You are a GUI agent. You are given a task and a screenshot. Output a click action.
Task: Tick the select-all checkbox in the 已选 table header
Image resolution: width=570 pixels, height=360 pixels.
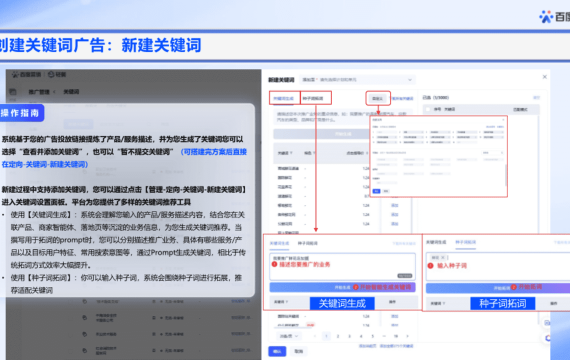click(428, 109)
